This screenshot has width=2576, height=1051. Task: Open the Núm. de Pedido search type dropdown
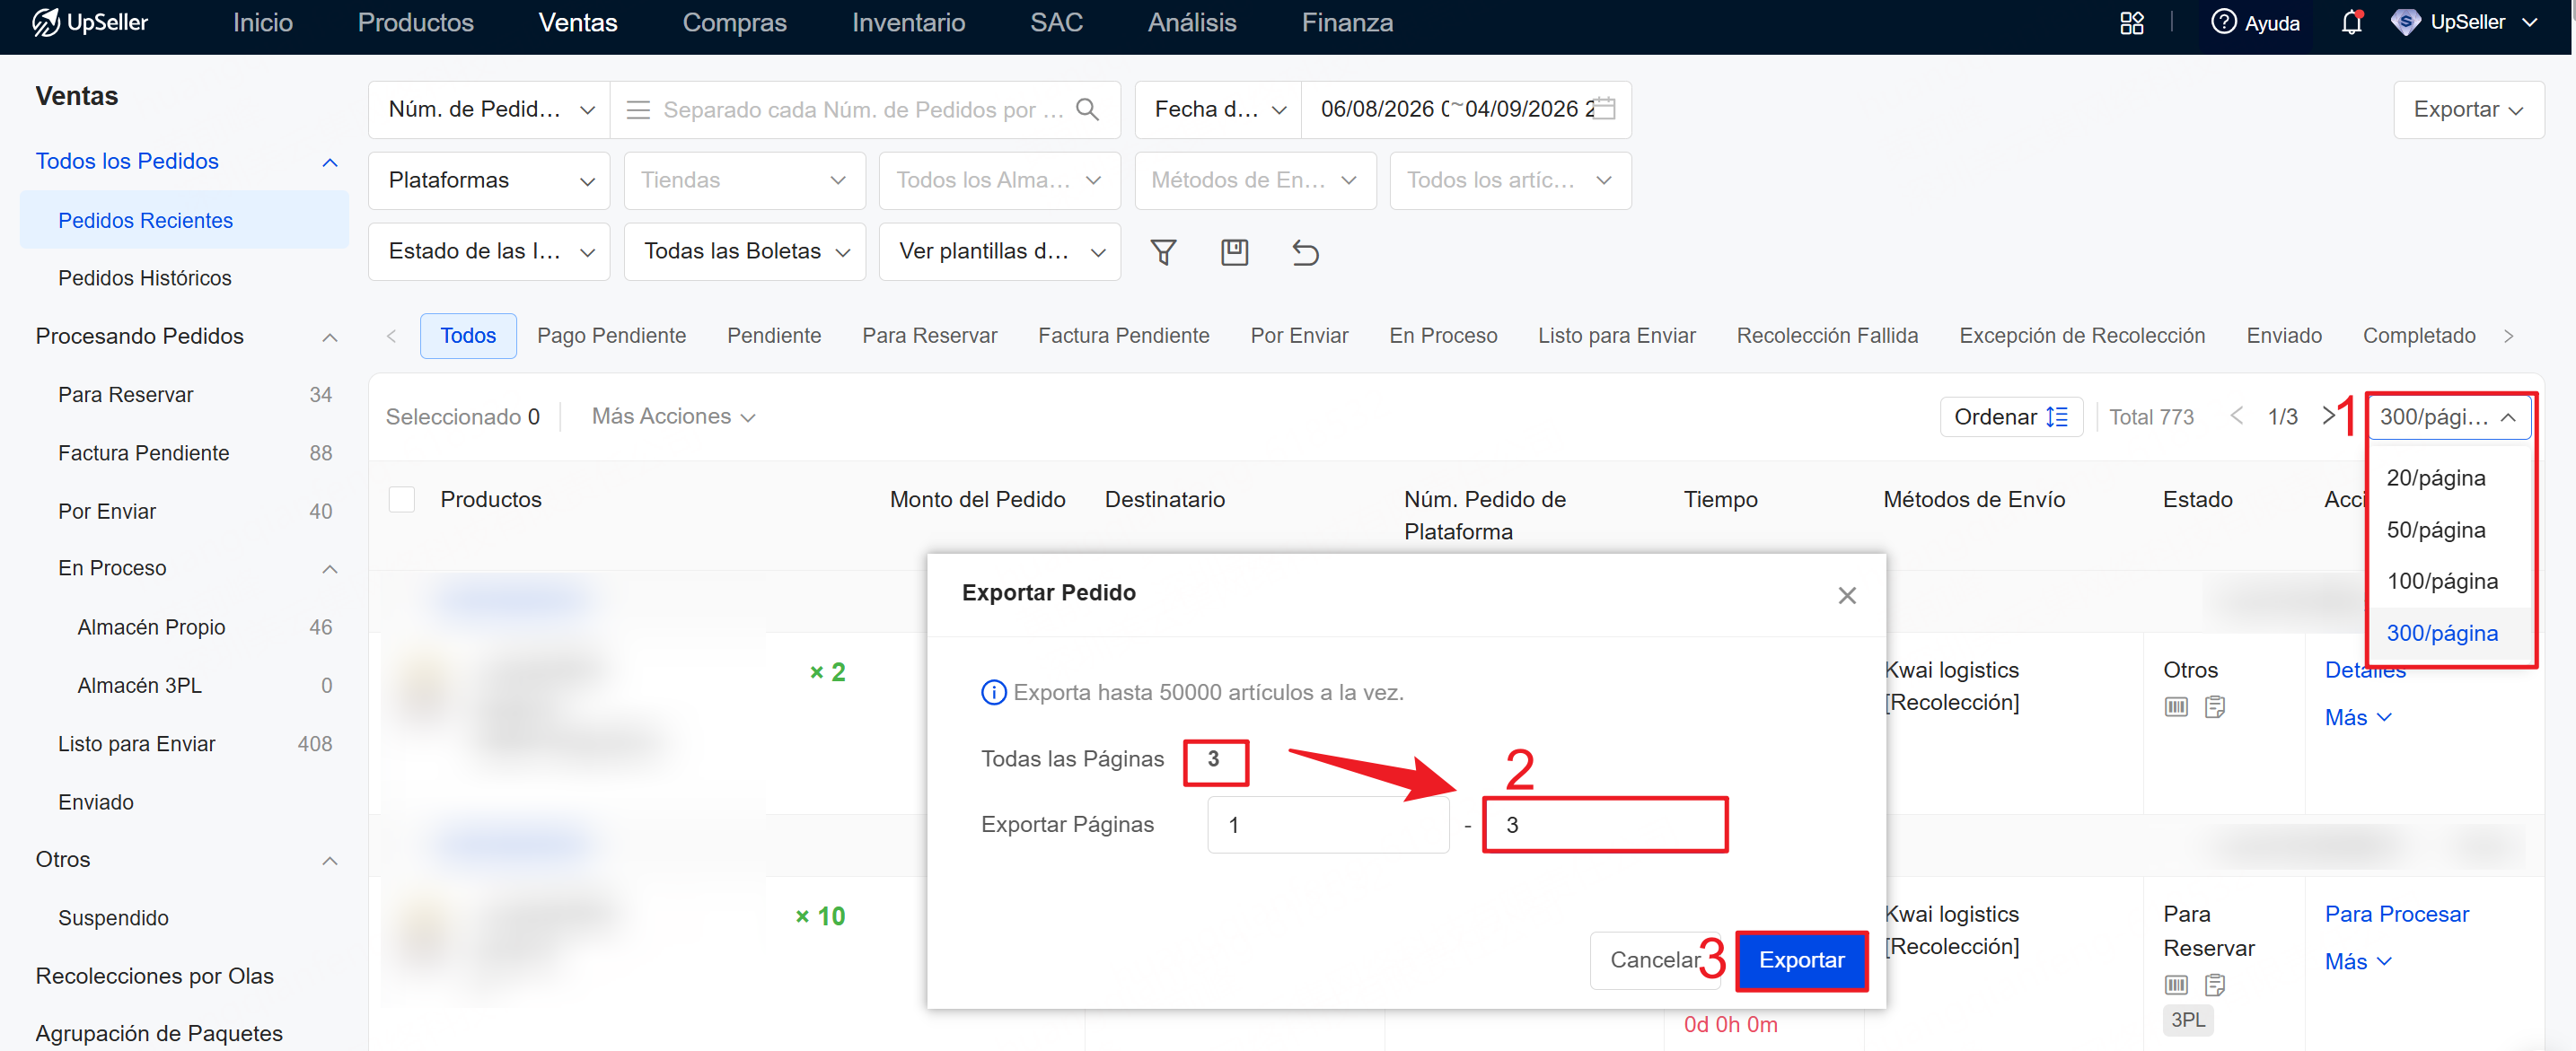point(489,109)
